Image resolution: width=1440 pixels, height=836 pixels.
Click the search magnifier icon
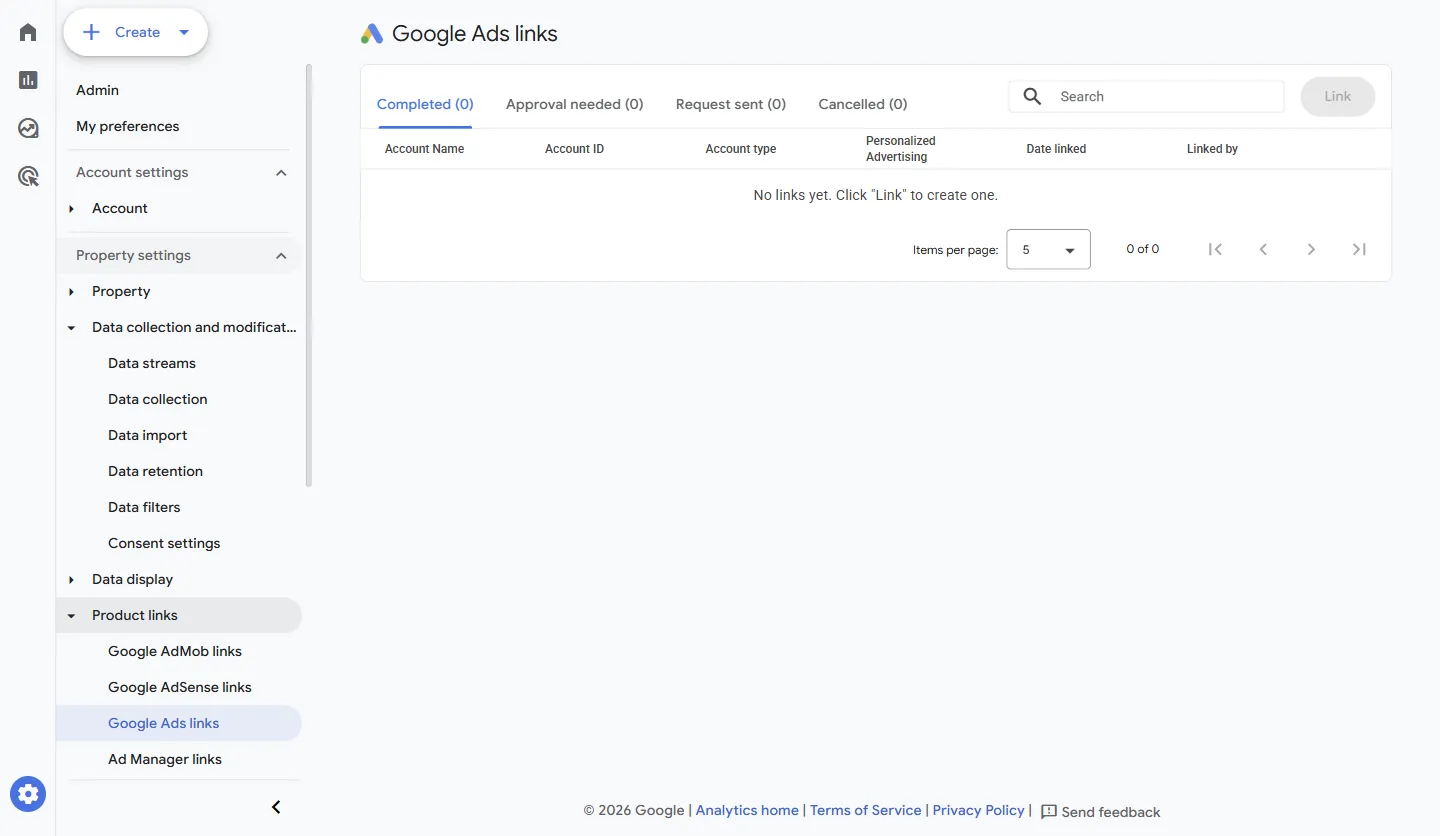coord(1033,96)
